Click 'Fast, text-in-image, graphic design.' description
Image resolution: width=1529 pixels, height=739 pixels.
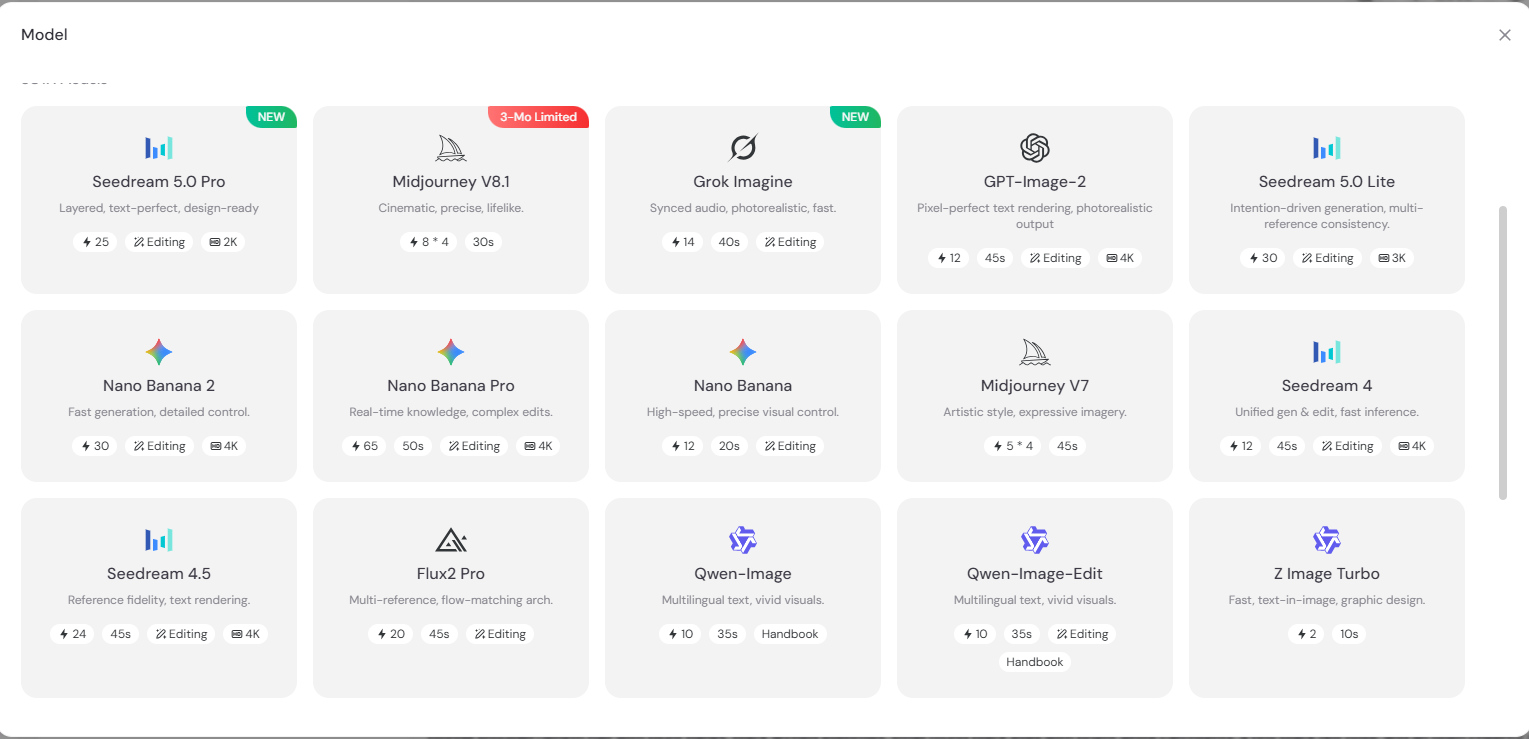[x=1327, y=601]
